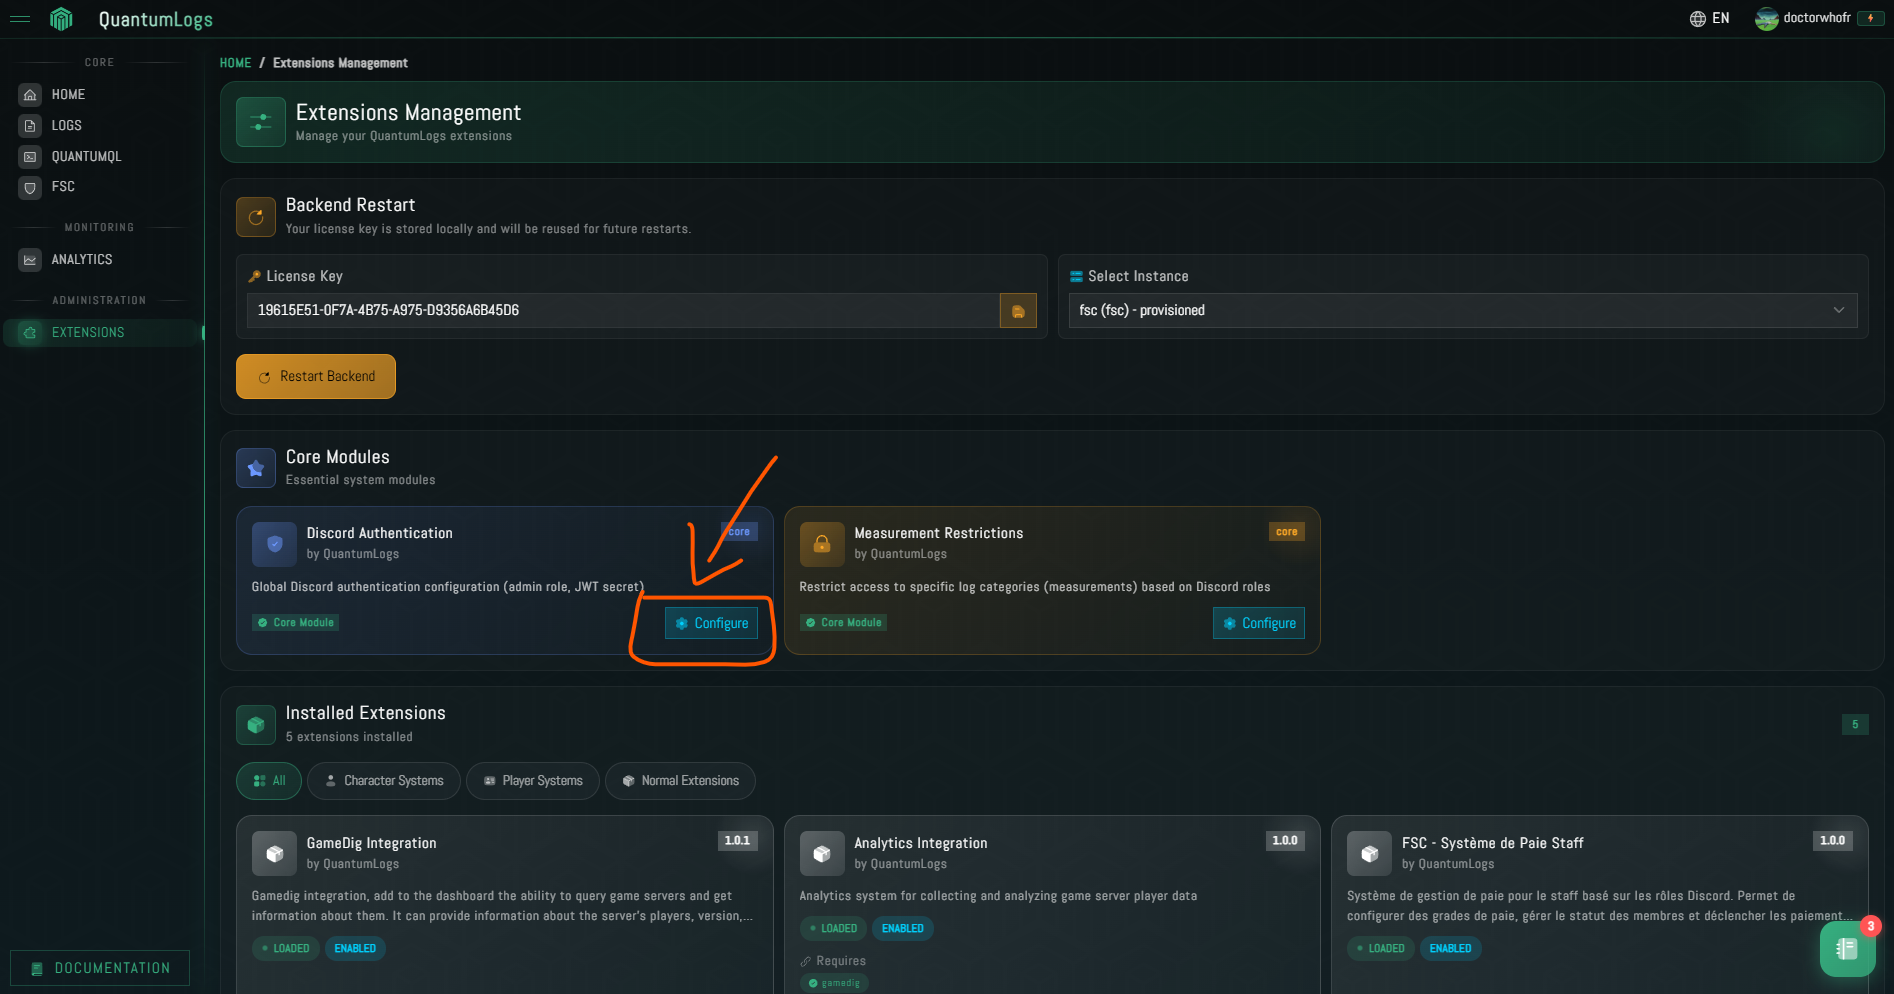Click the save license key icon button
The image size is (1894, 994).
point(1018,311)
